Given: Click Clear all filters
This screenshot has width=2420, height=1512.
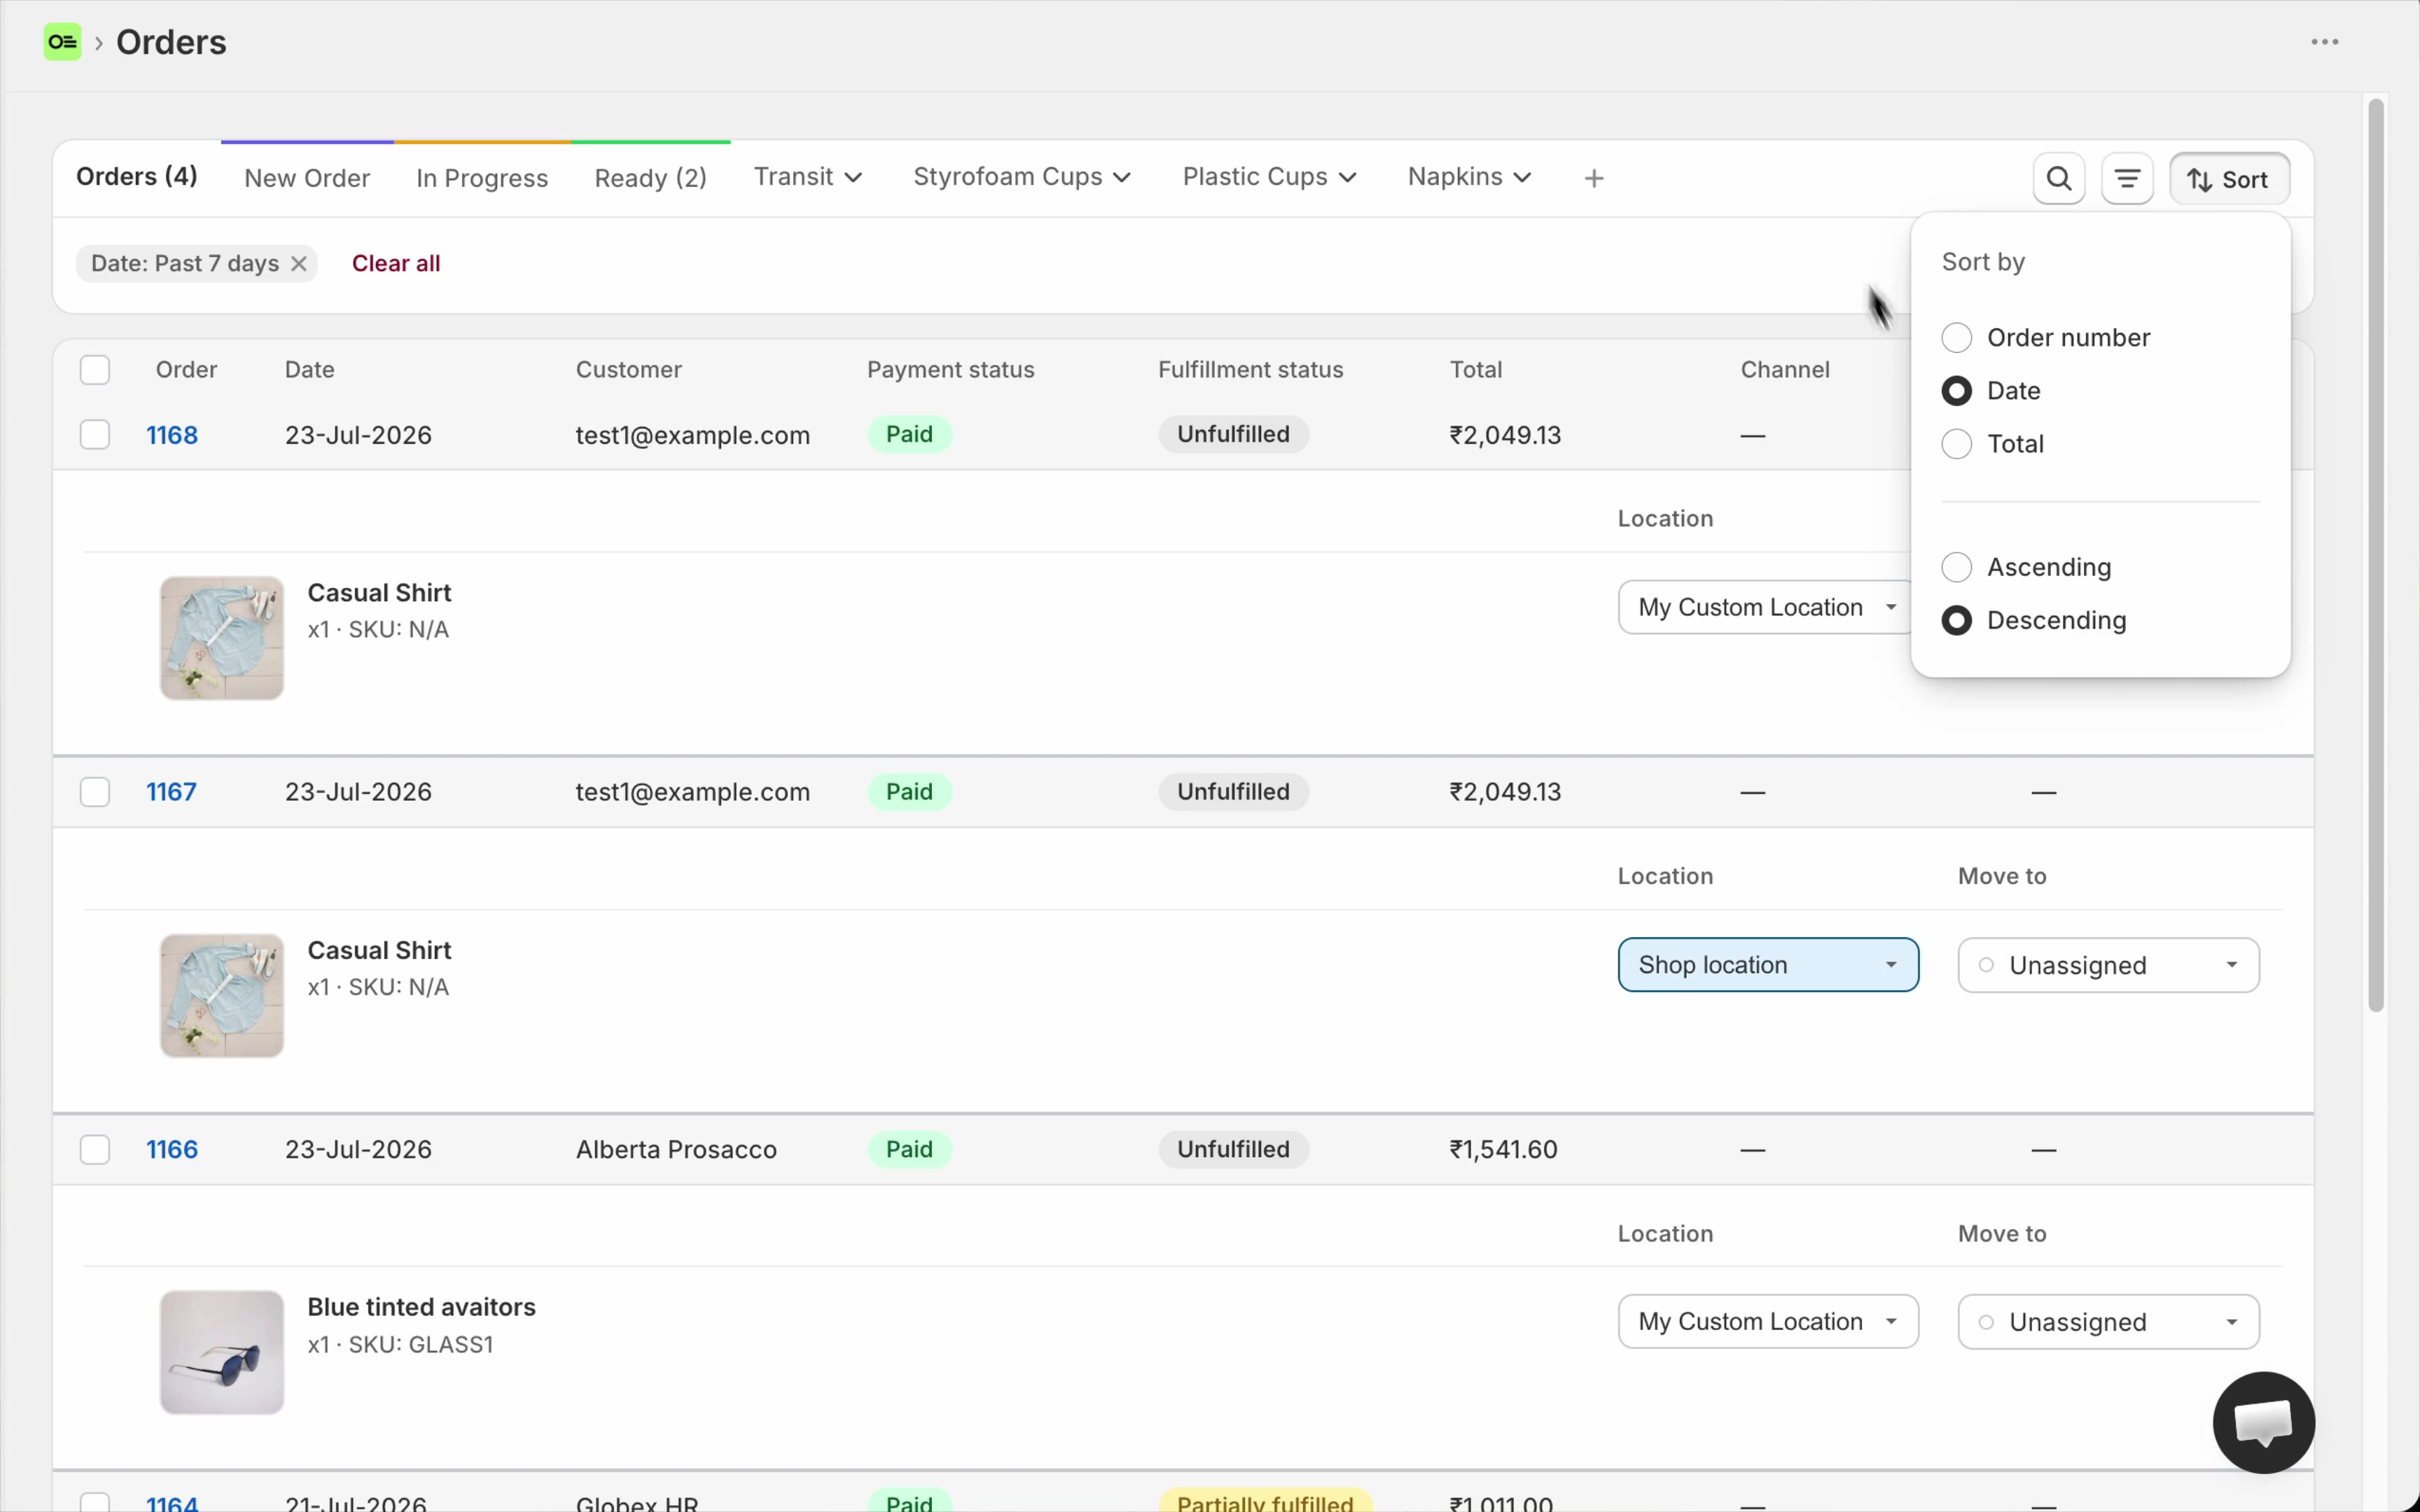Looking at the screenshot, I should tap(396, 264).
